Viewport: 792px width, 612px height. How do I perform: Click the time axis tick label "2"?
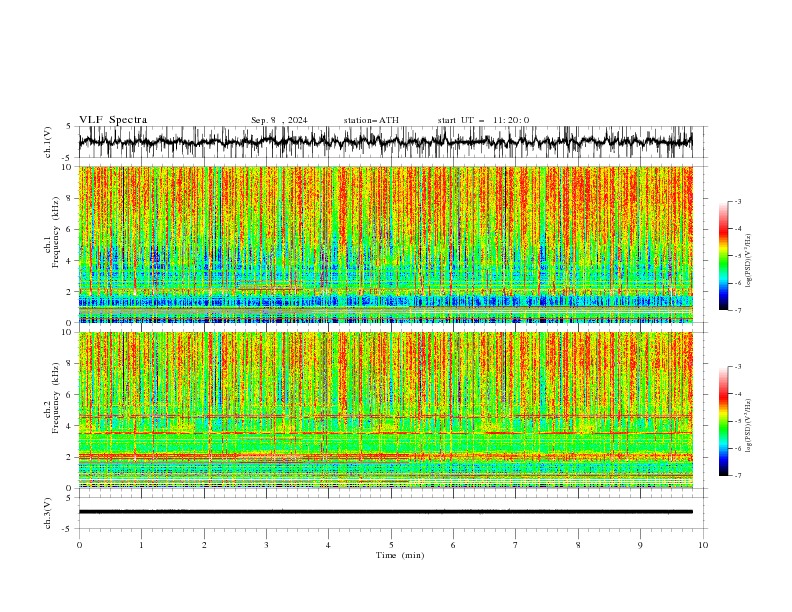(204, 545)
